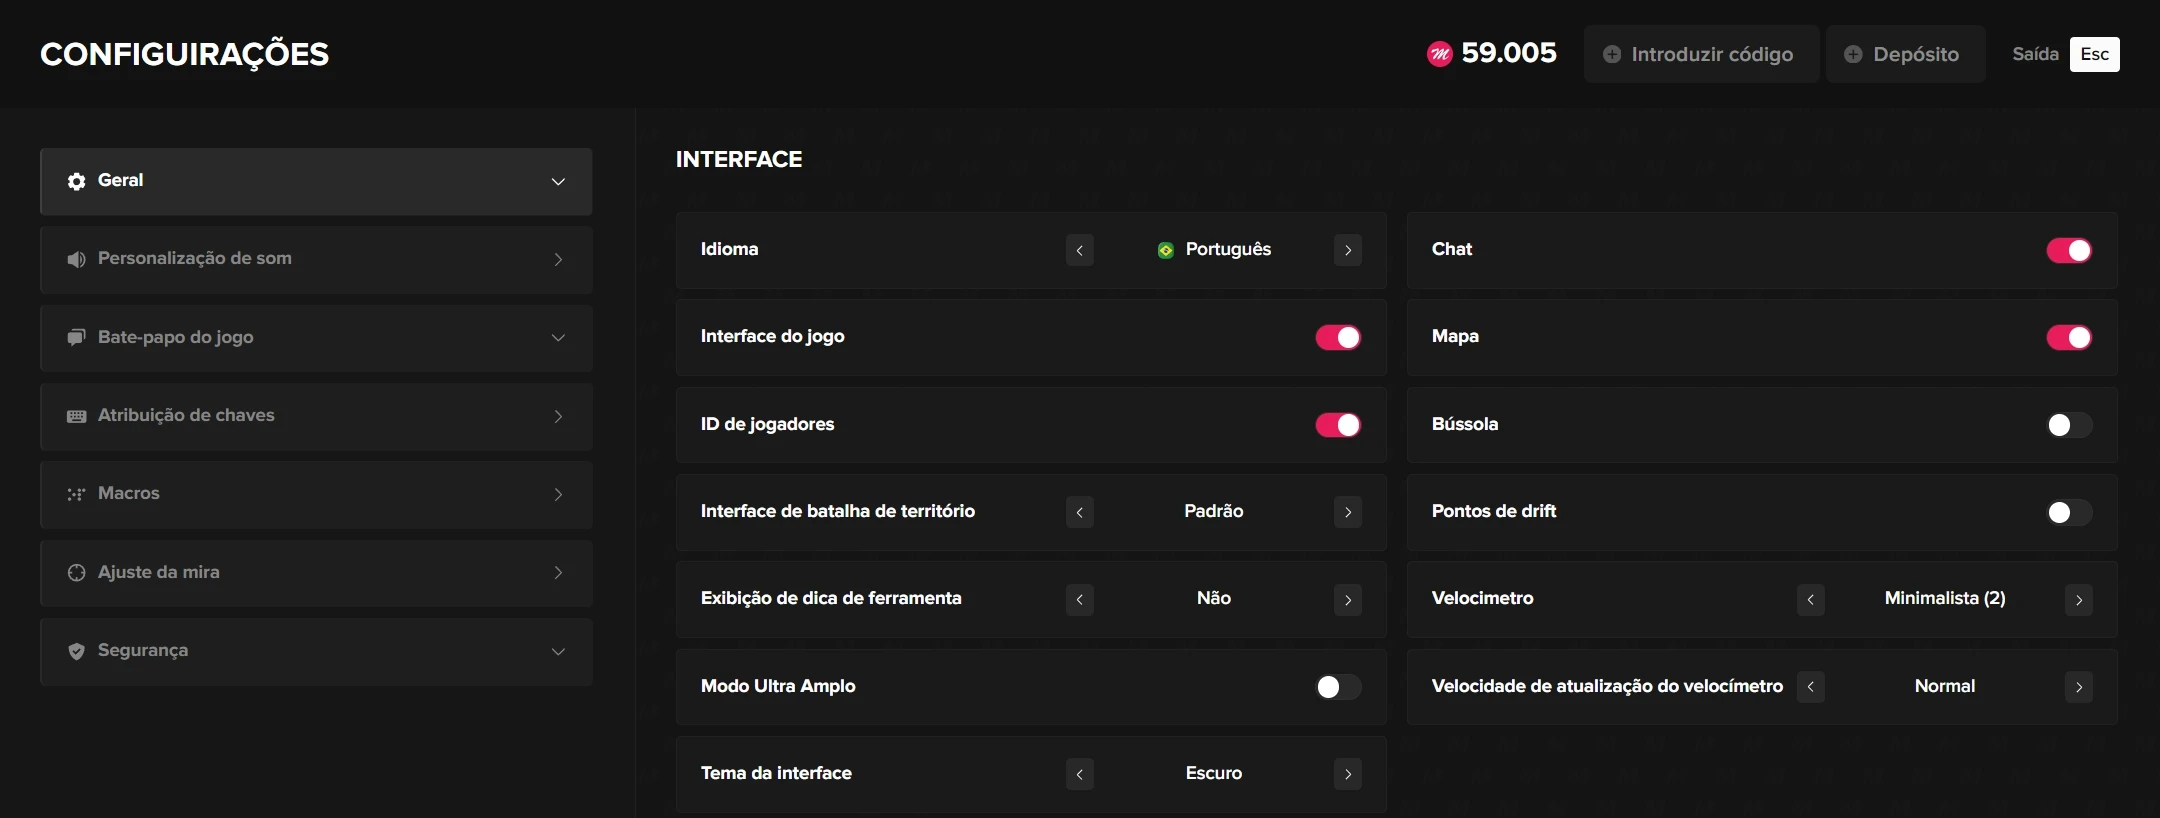Click the shield icon for Segurança
2160x818 pixels.
76,651
